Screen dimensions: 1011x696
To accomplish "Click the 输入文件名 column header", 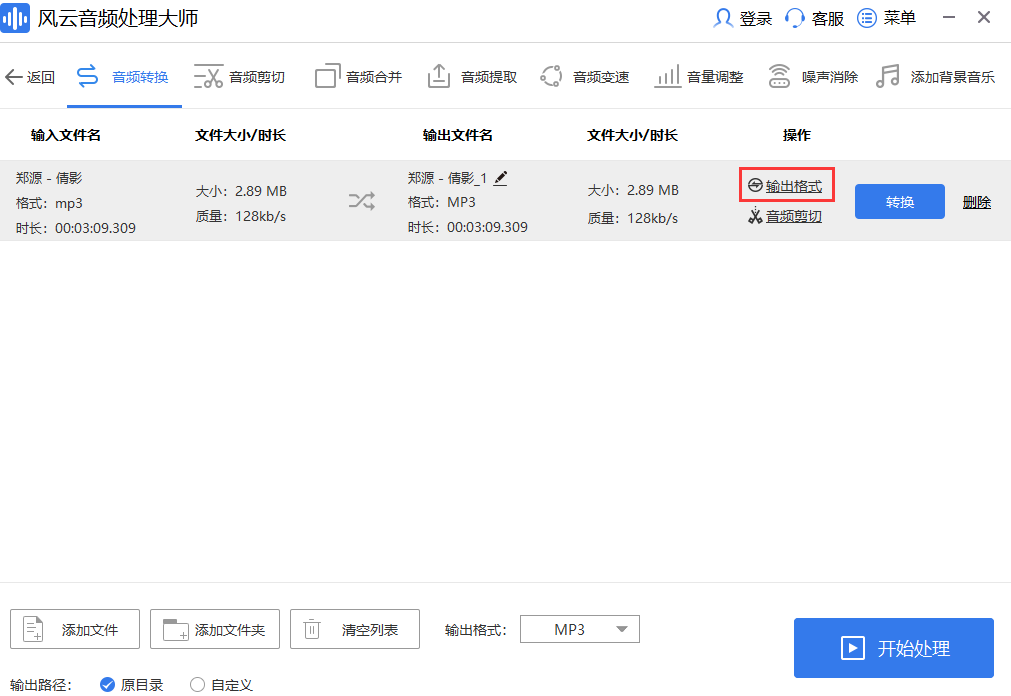I will [x=66, y=135].
